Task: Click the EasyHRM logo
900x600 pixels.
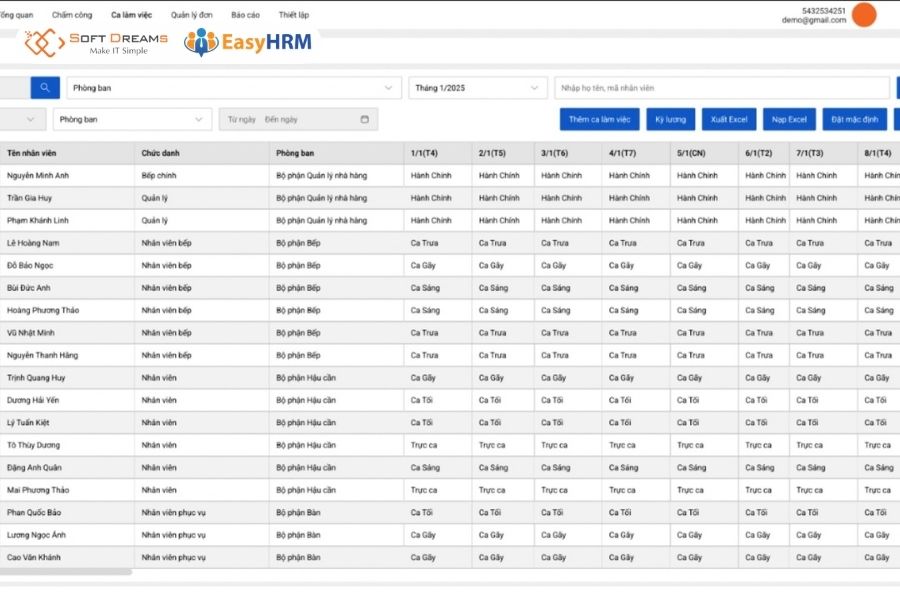Action: 248,42
